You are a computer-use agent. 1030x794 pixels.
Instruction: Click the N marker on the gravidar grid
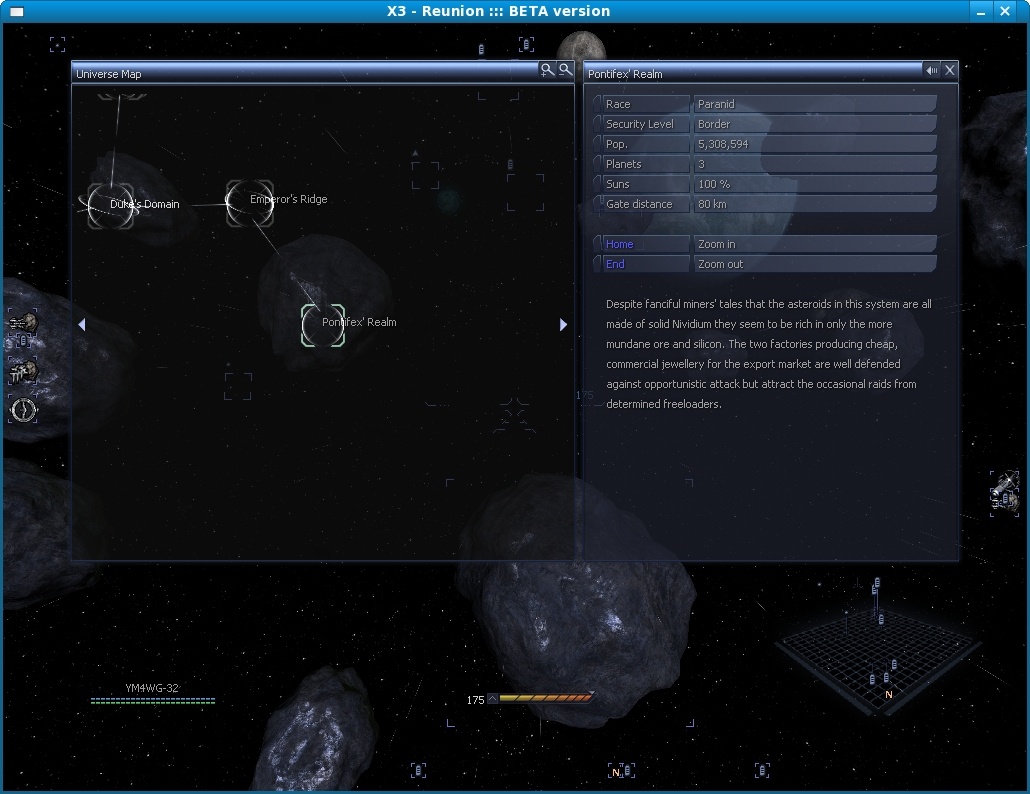tap(889, 694)
